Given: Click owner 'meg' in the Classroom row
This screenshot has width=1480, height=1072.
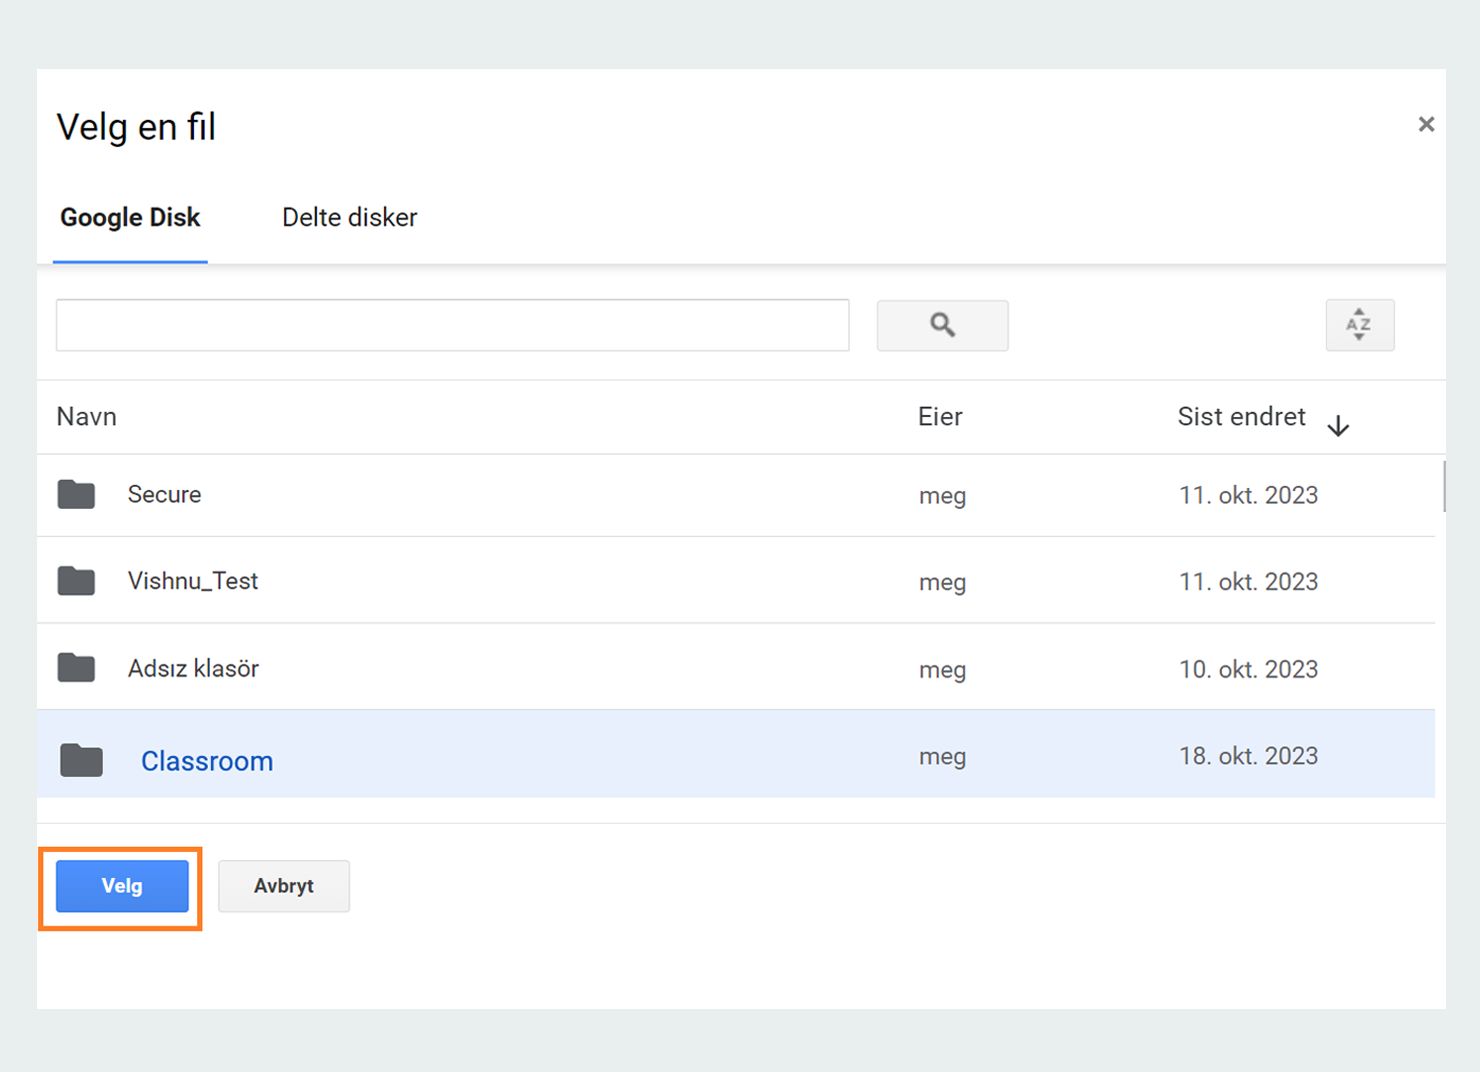Looking at the screenshot, I should [942, 757].
